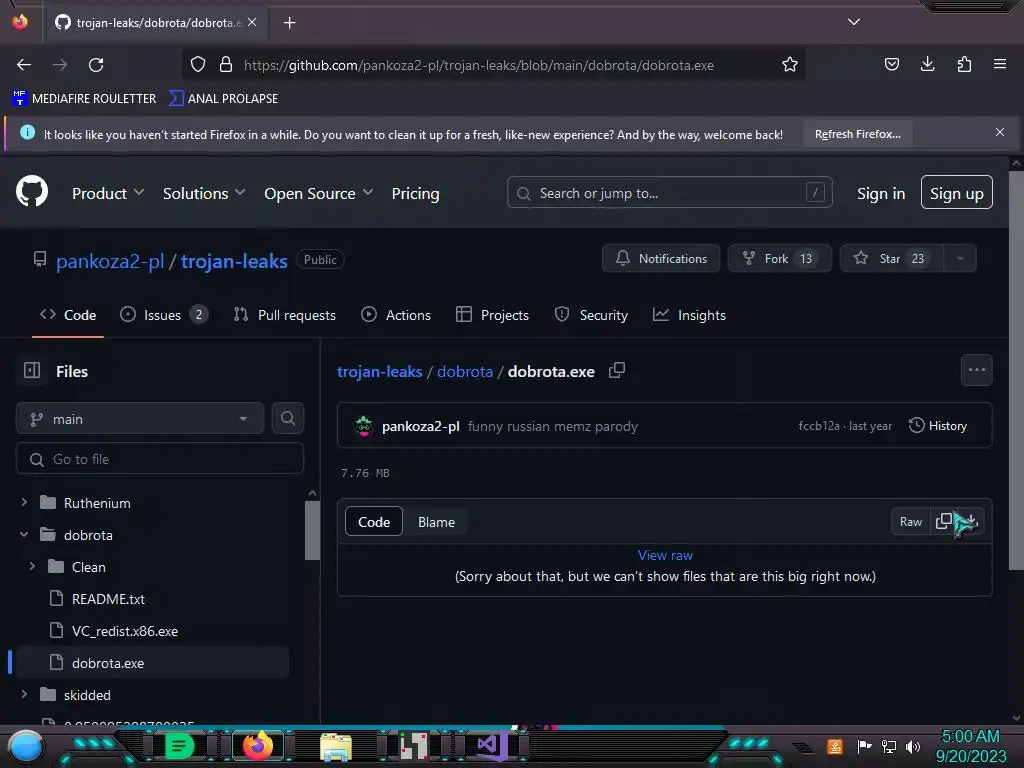Screen dimensions: 1024x768
Task: Open the MEDIAFIRE ROULETTER bookmark
Action: (84, 99)
